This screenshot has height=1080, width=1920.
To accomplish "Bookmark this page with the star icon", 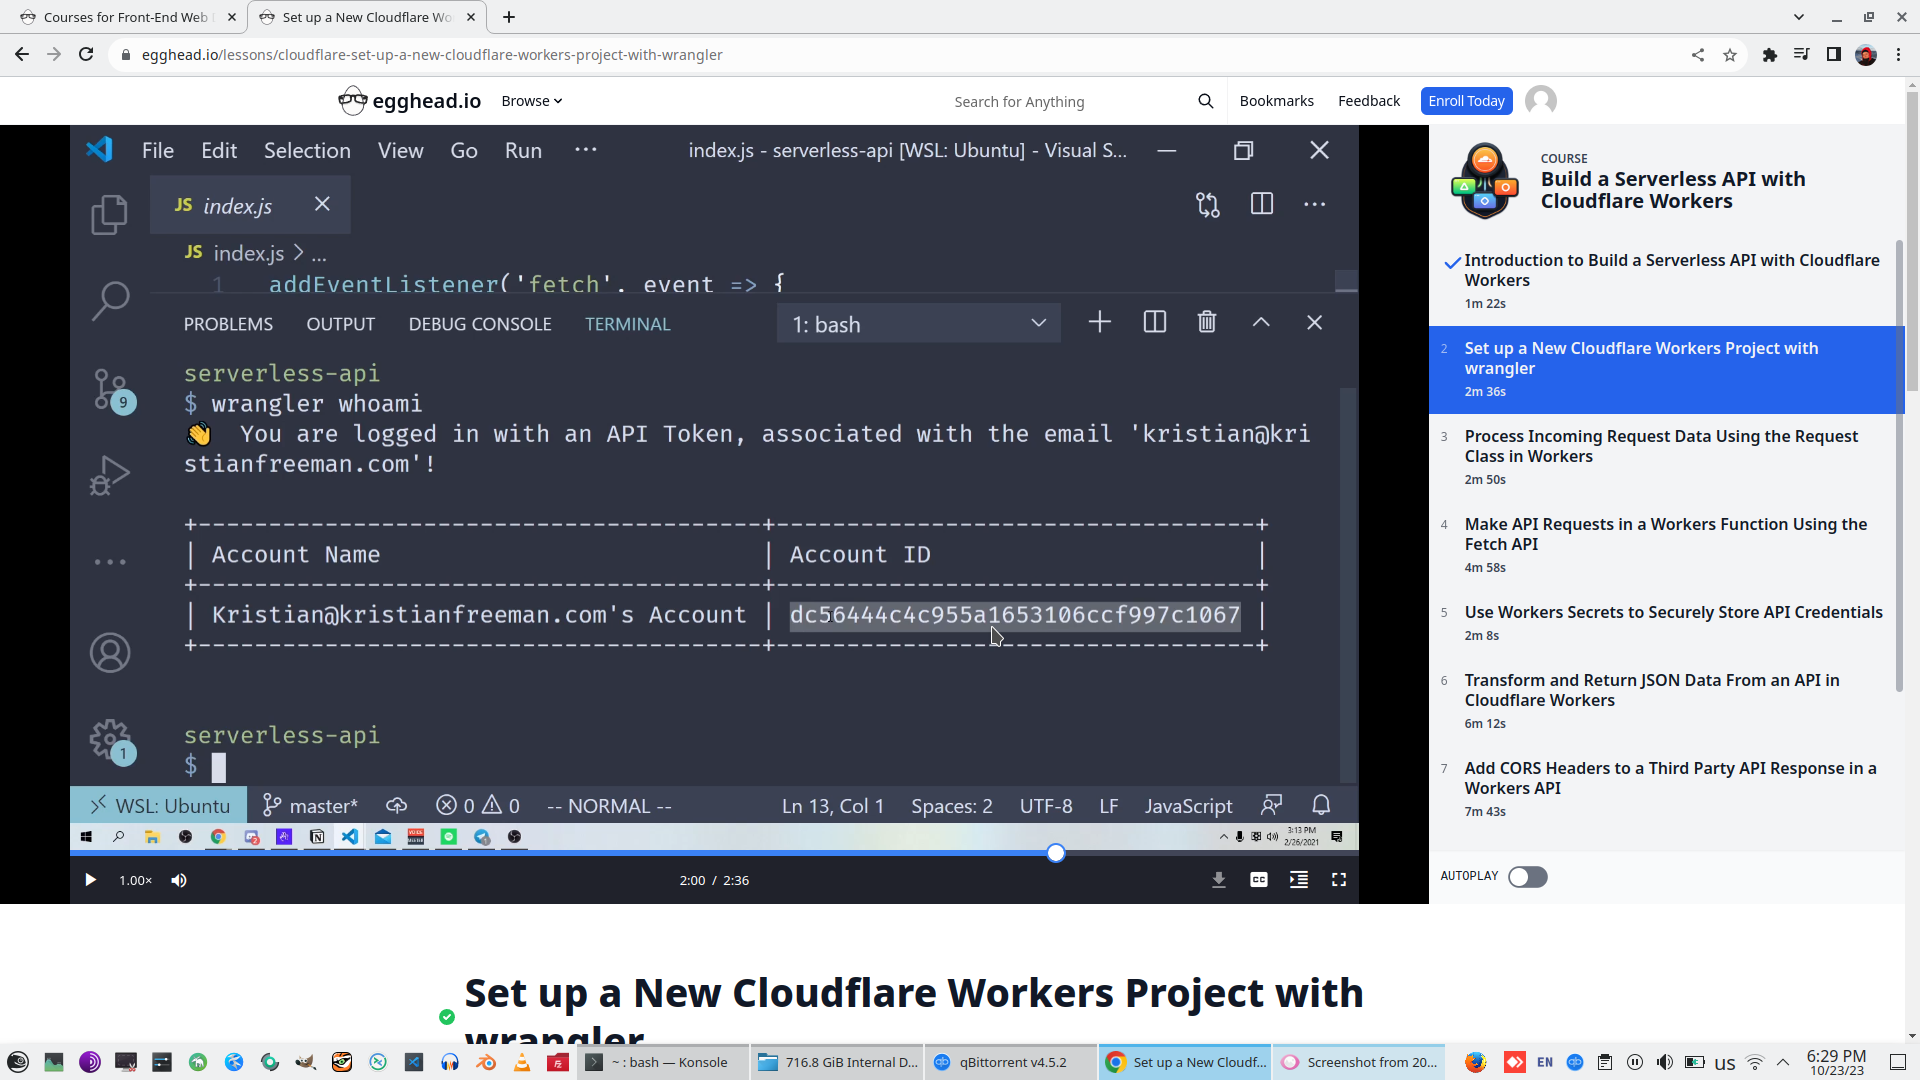I will tap(1730, 55).
